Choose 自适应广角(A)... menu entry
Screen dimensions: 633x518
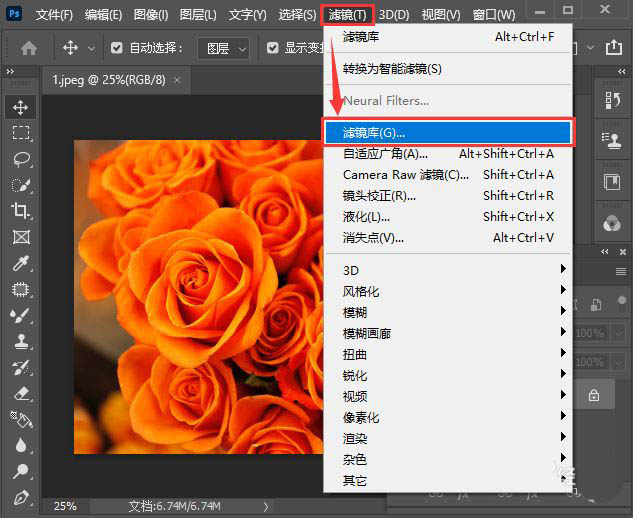point(448,153)
